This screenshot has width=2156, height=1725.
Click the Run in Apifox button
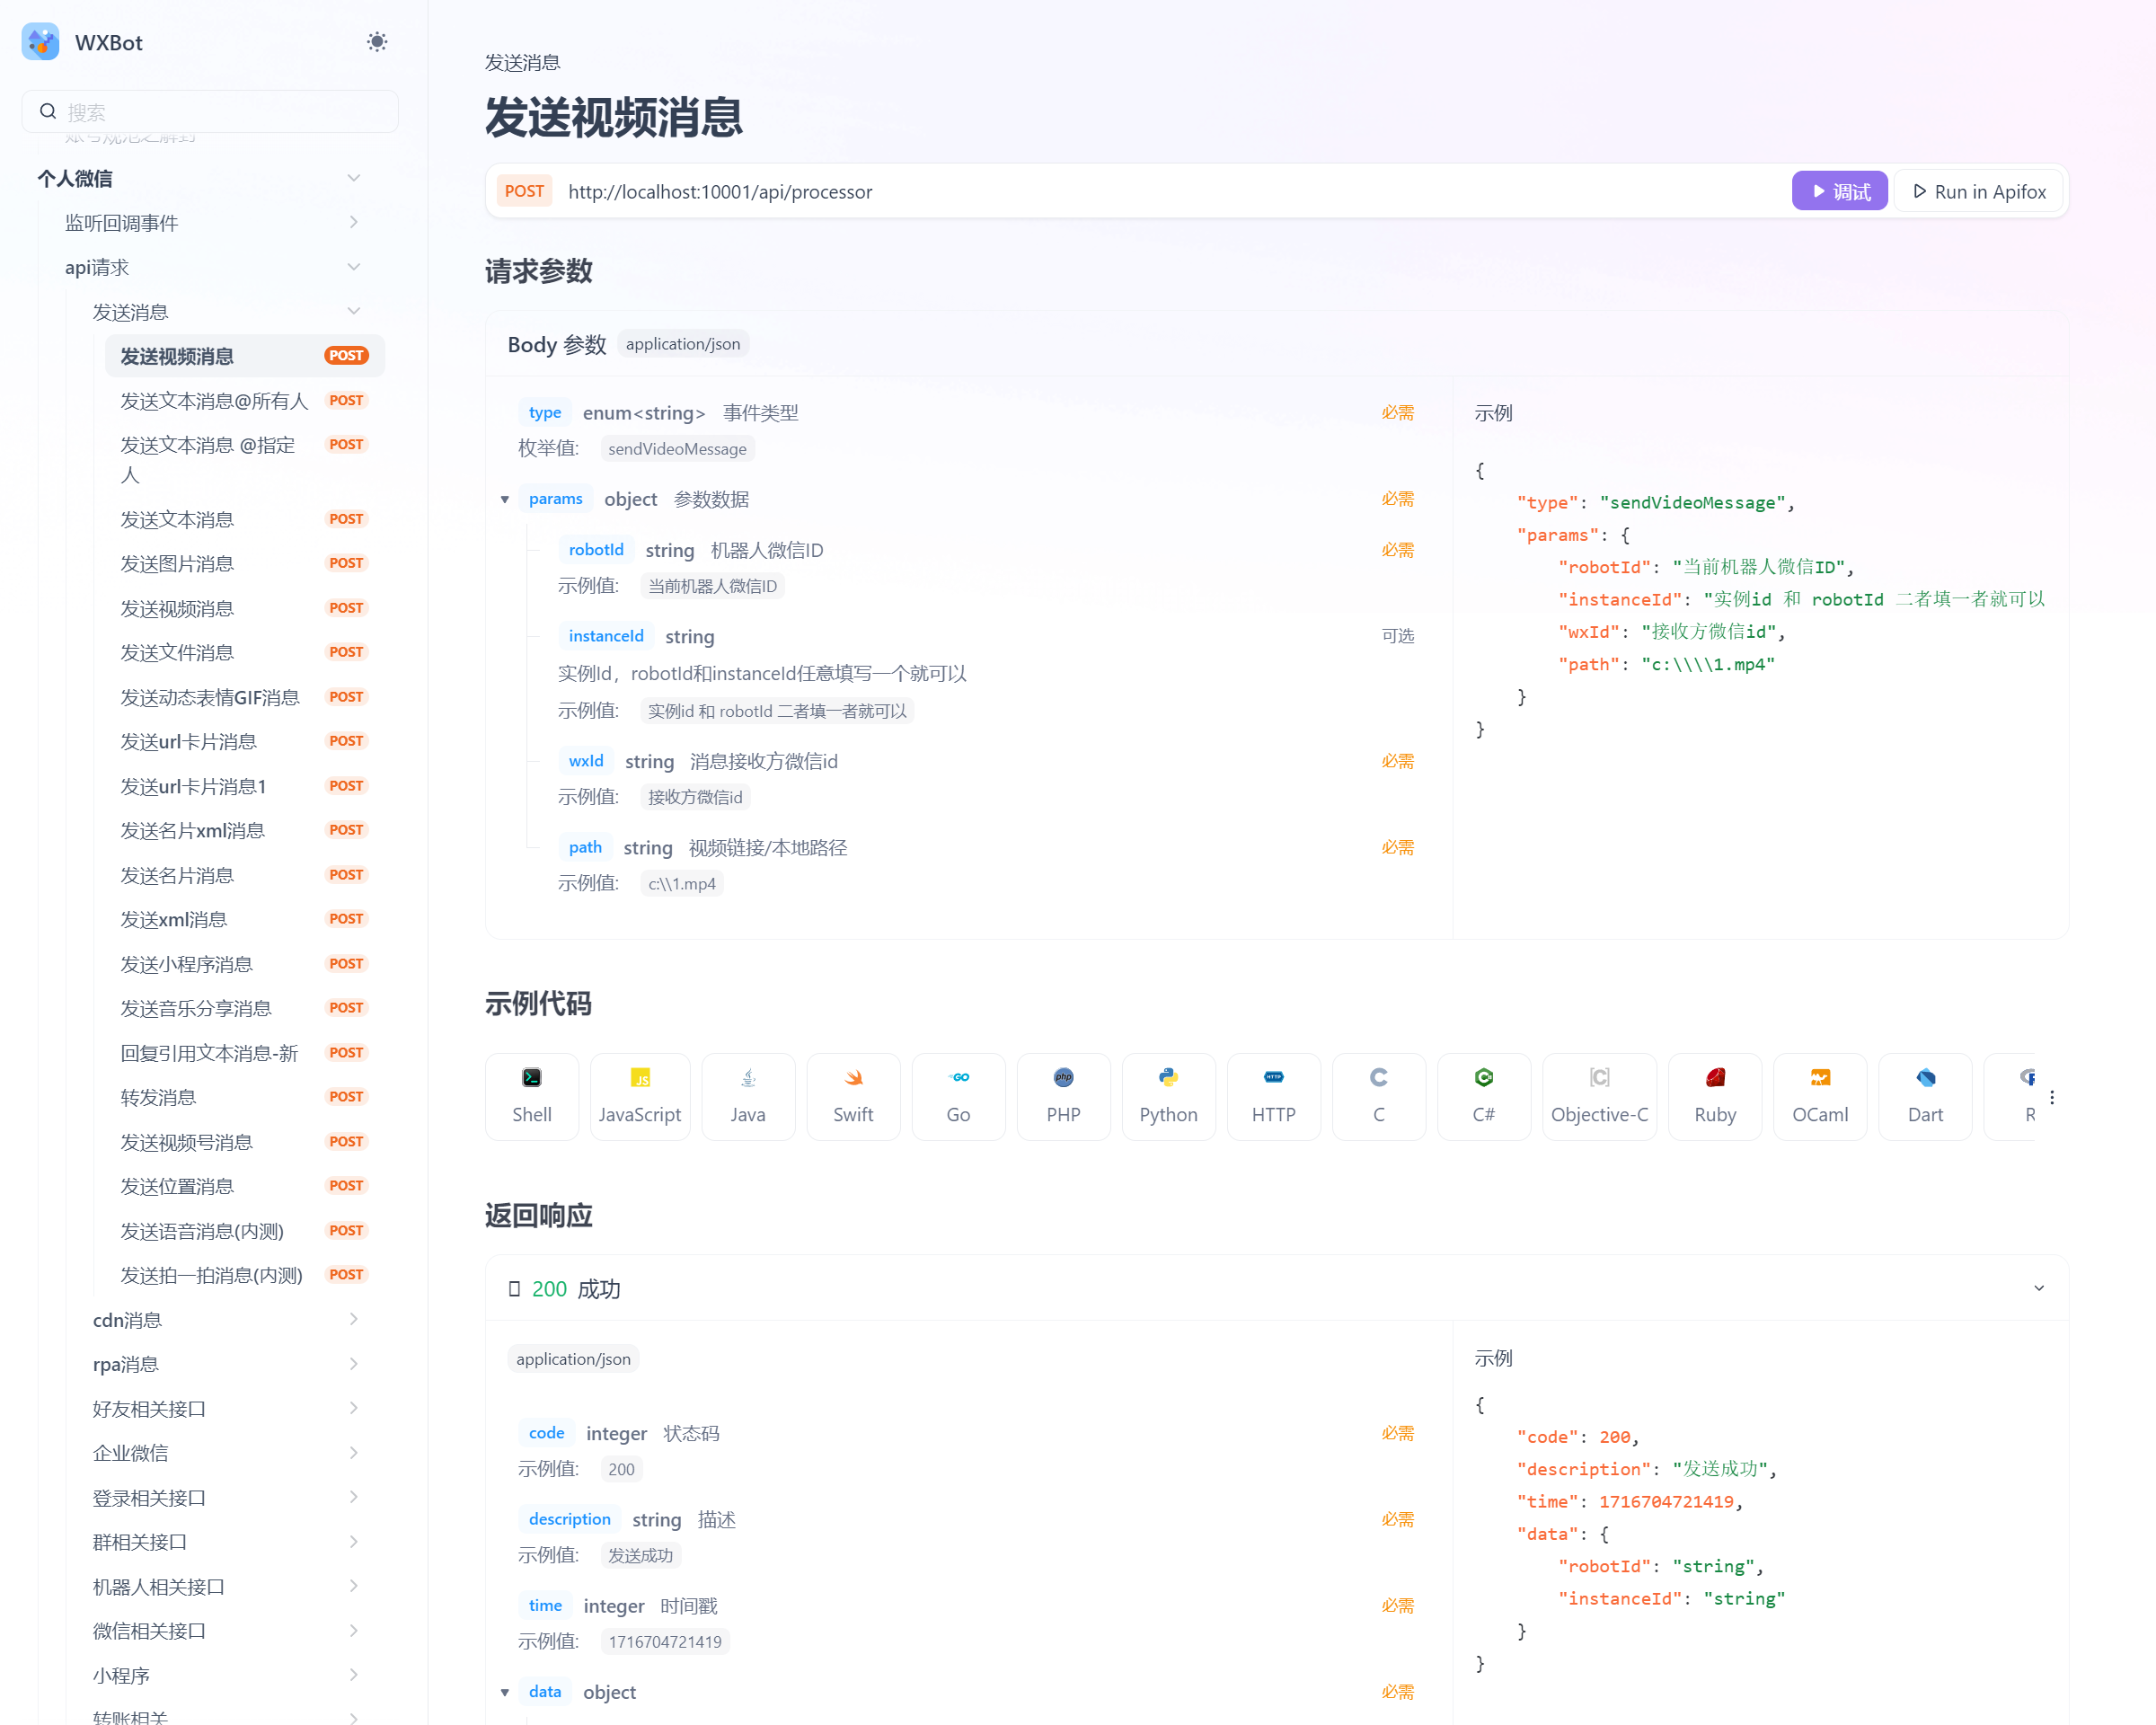click(x=1979, y=191)
